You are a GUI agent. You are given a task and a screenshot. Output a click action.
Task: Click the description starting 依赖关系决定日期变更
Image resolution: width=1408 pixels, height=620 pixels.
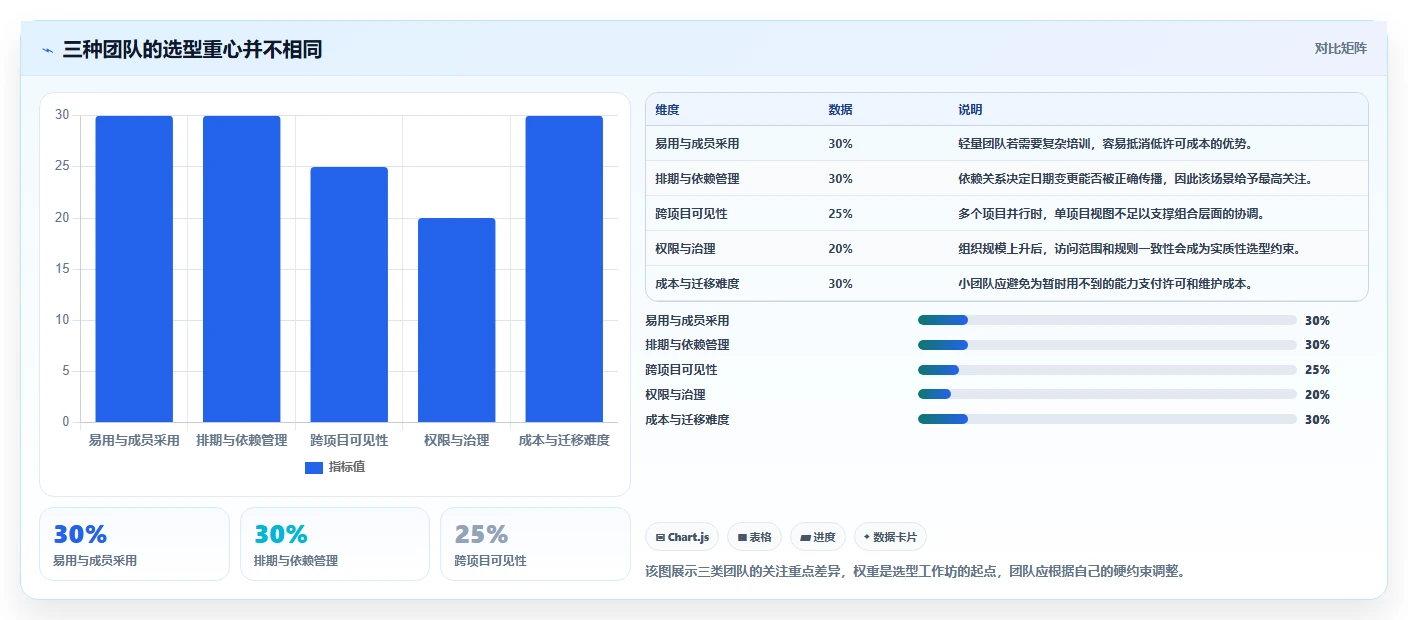tap(1135, 179)
